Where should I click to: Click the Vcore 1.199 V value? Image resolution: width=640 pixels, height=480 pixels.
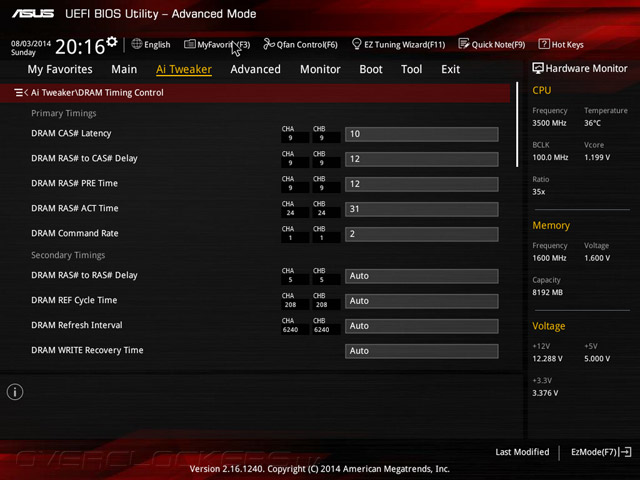coord(597,157)
